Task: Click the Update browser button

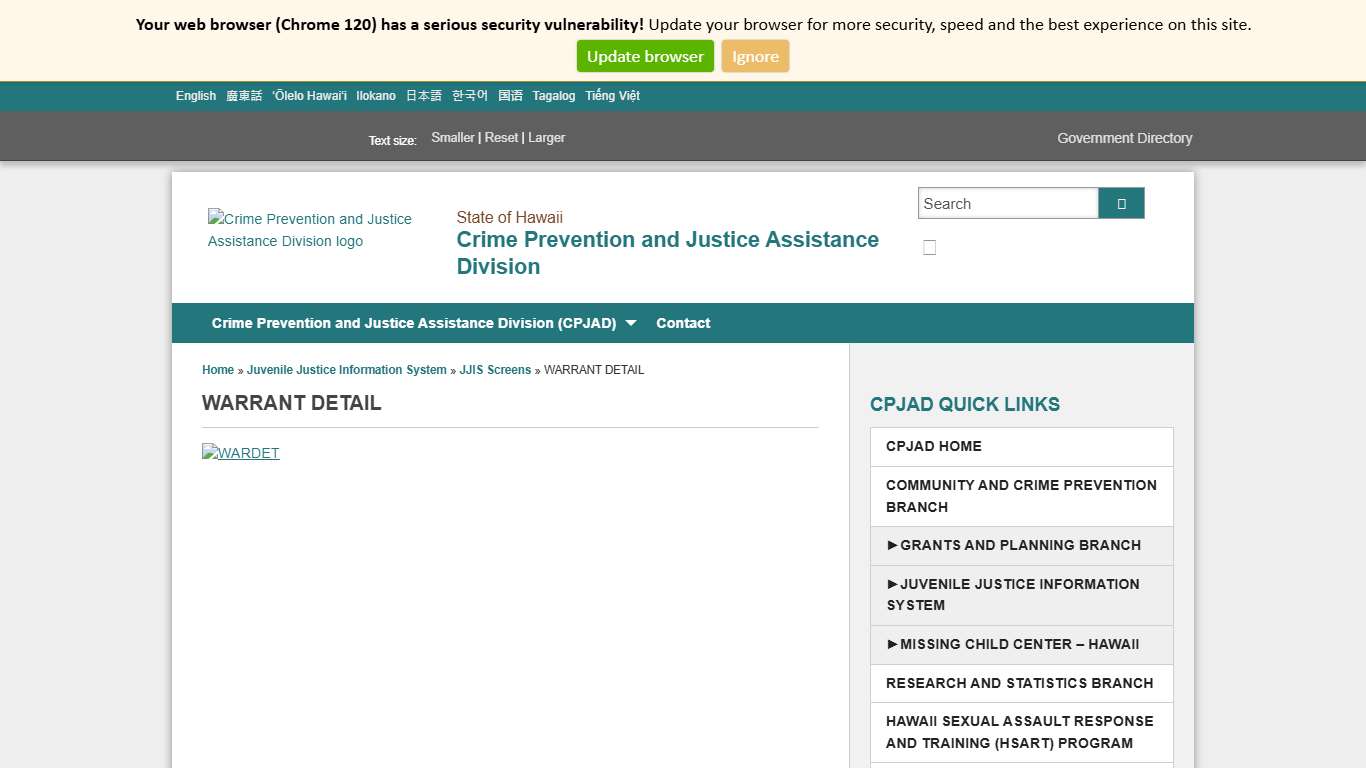Action: click(645, 56)
